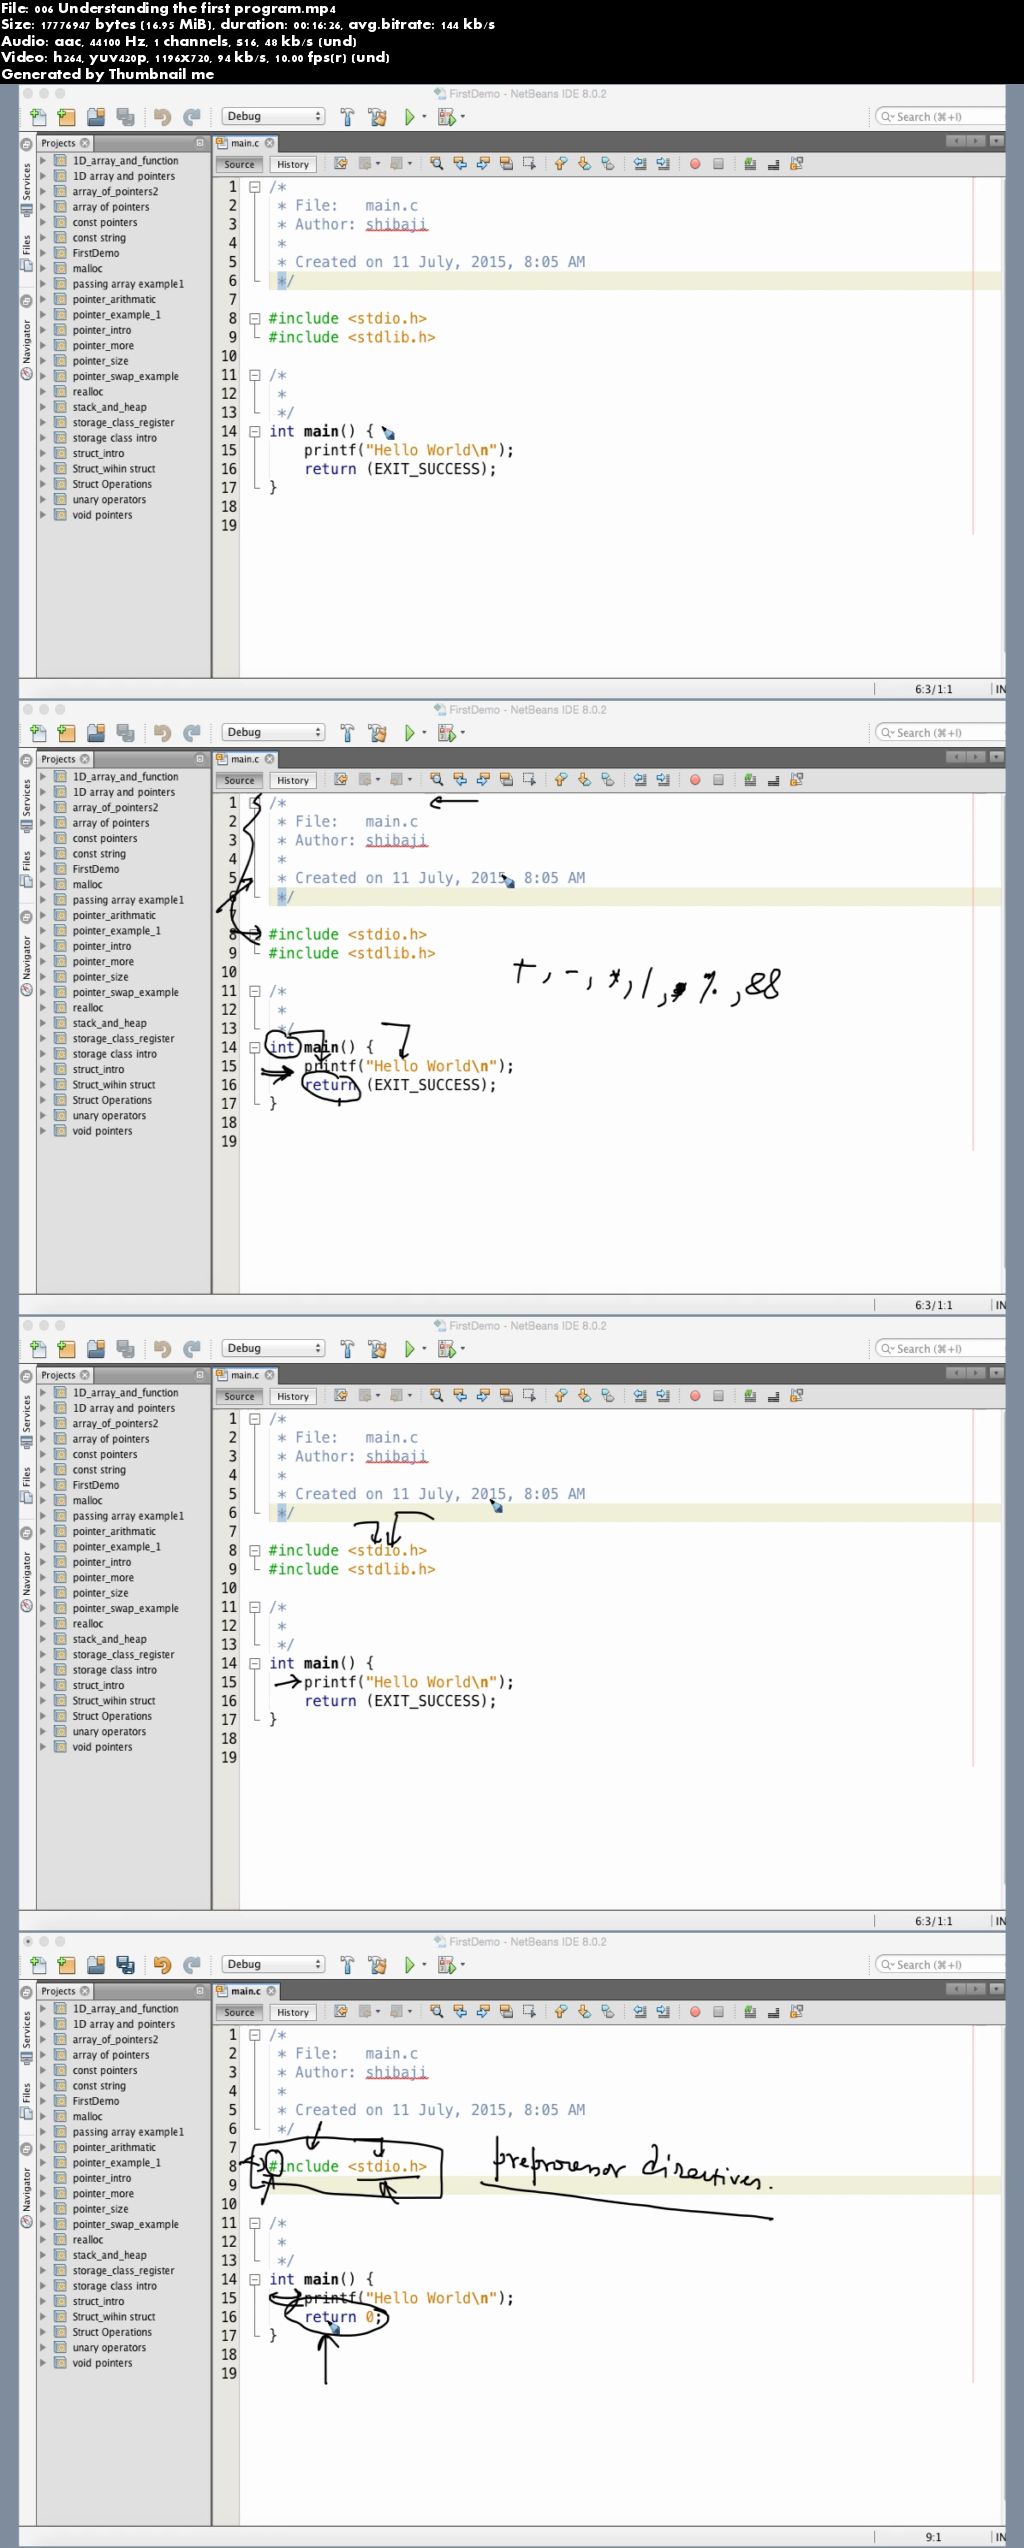This screenshot has width=1024, height=2548.
Task: Click Search field in top frame
Action: (940, 117)
